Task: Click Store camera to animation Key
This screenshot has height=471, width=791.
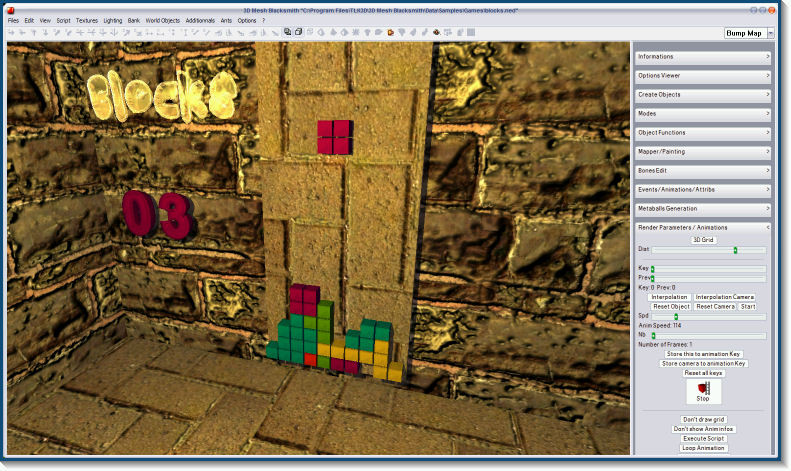Action: coord(703,364)
